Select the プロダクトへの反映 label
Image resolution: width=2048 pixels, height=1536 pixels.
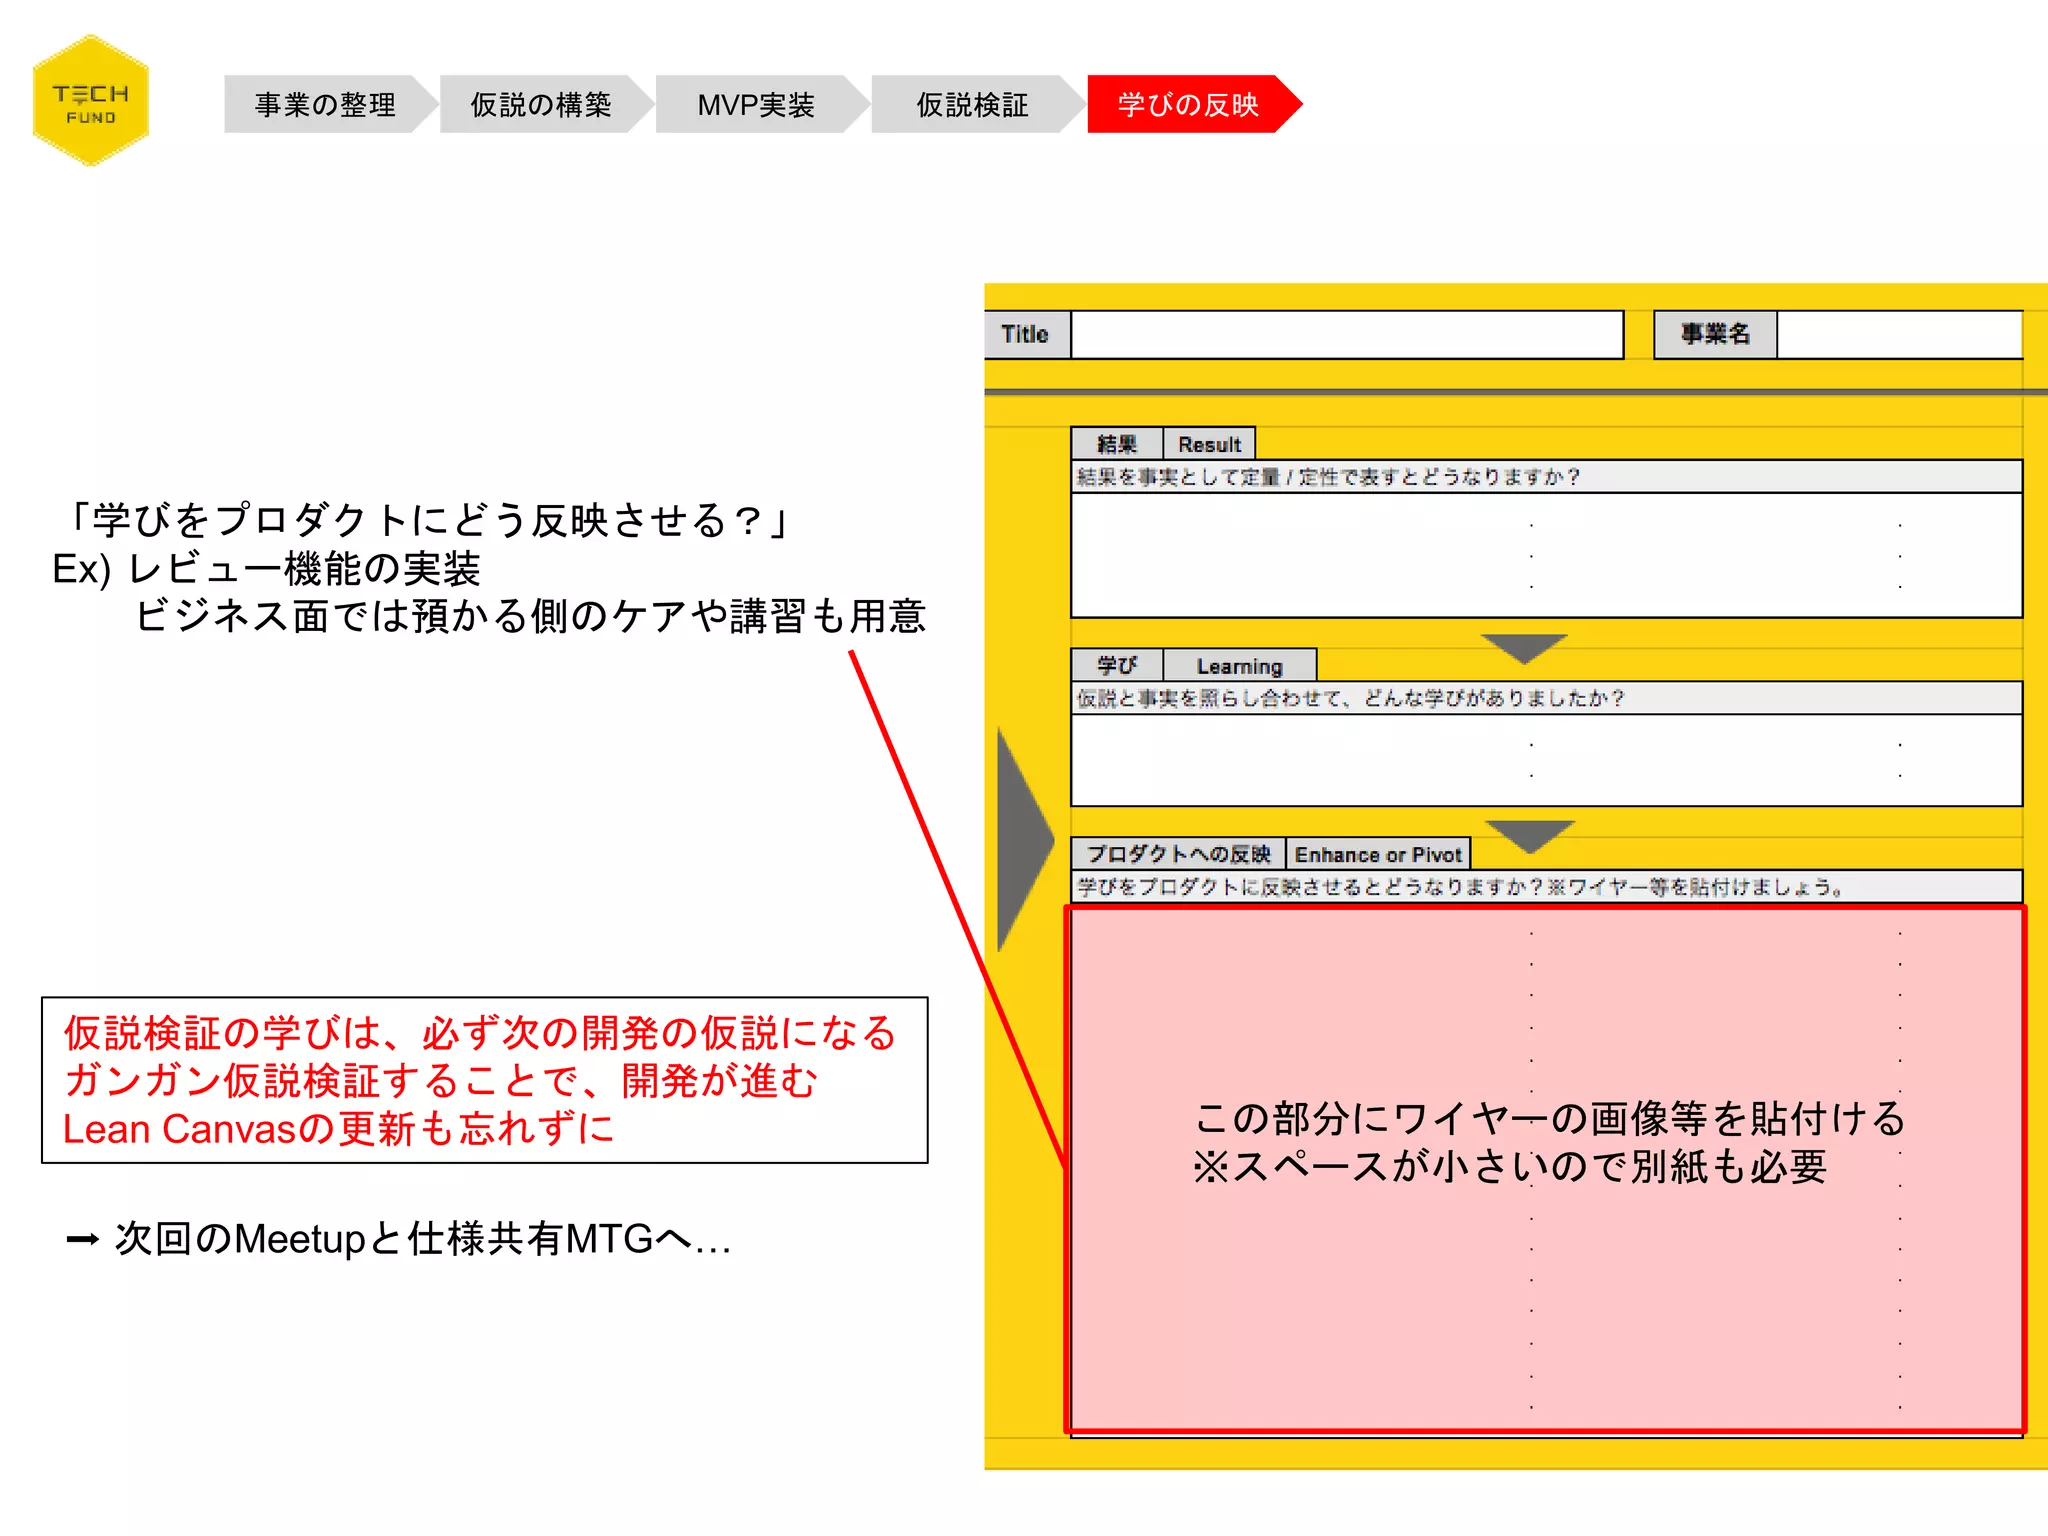point(1178,854)
